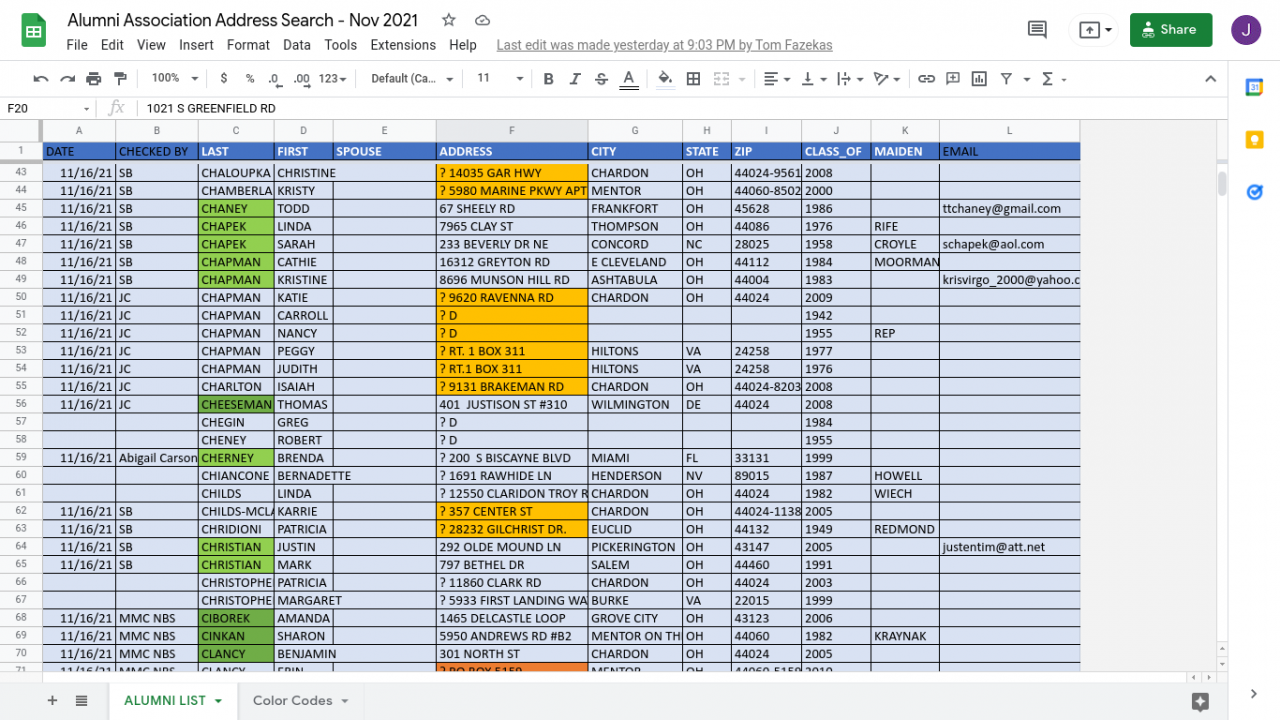Click the Name box showing F20

[49, 108]
